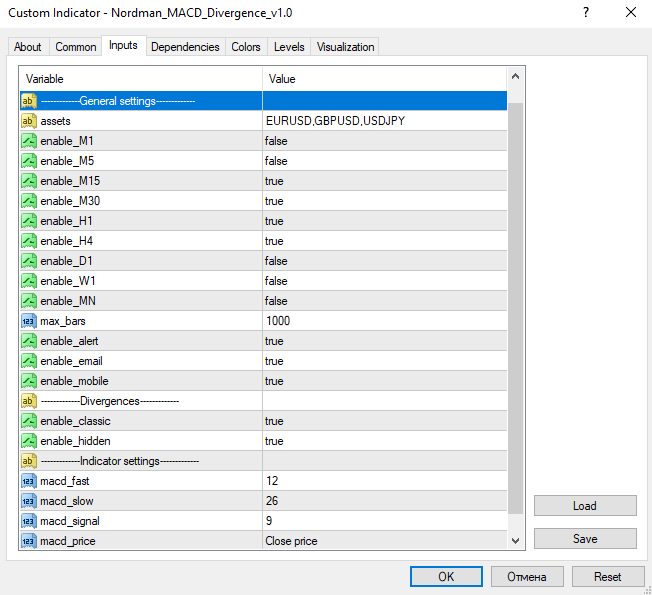
Task: Click the enable_M5 boolean icon
Action: (x=29, y=161)
